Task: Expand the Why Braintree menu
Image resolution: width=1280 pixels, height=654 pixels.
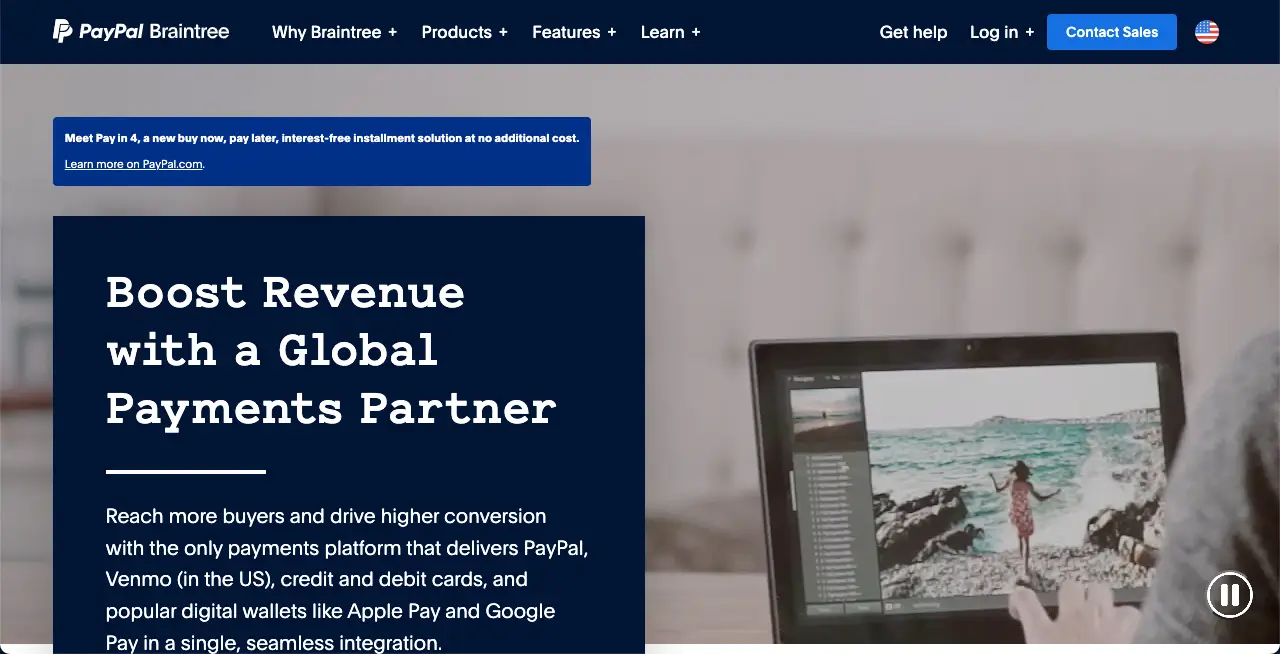Action: click(x=334, y=32)
